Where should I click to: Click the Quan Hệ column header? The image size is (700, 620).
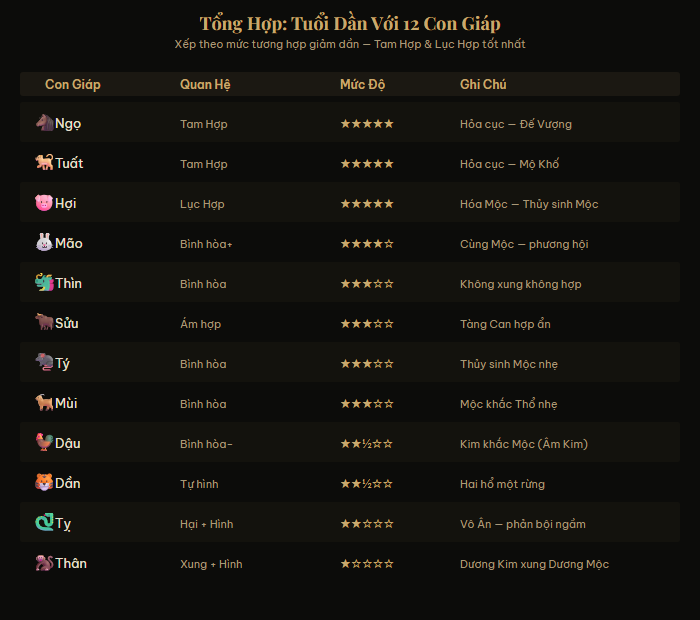(205, 85)
